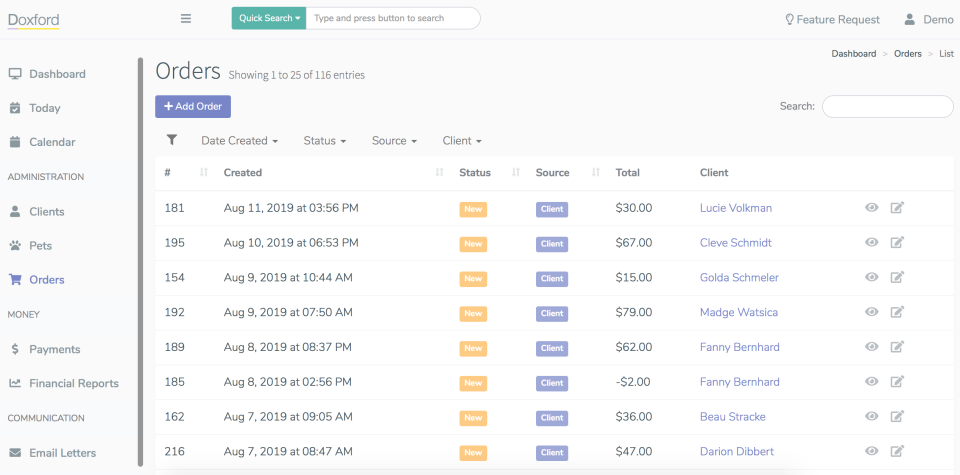Click the edit icon for order 195
The image size is (960, 475).
pyautogui.click(x=897, y=243)
